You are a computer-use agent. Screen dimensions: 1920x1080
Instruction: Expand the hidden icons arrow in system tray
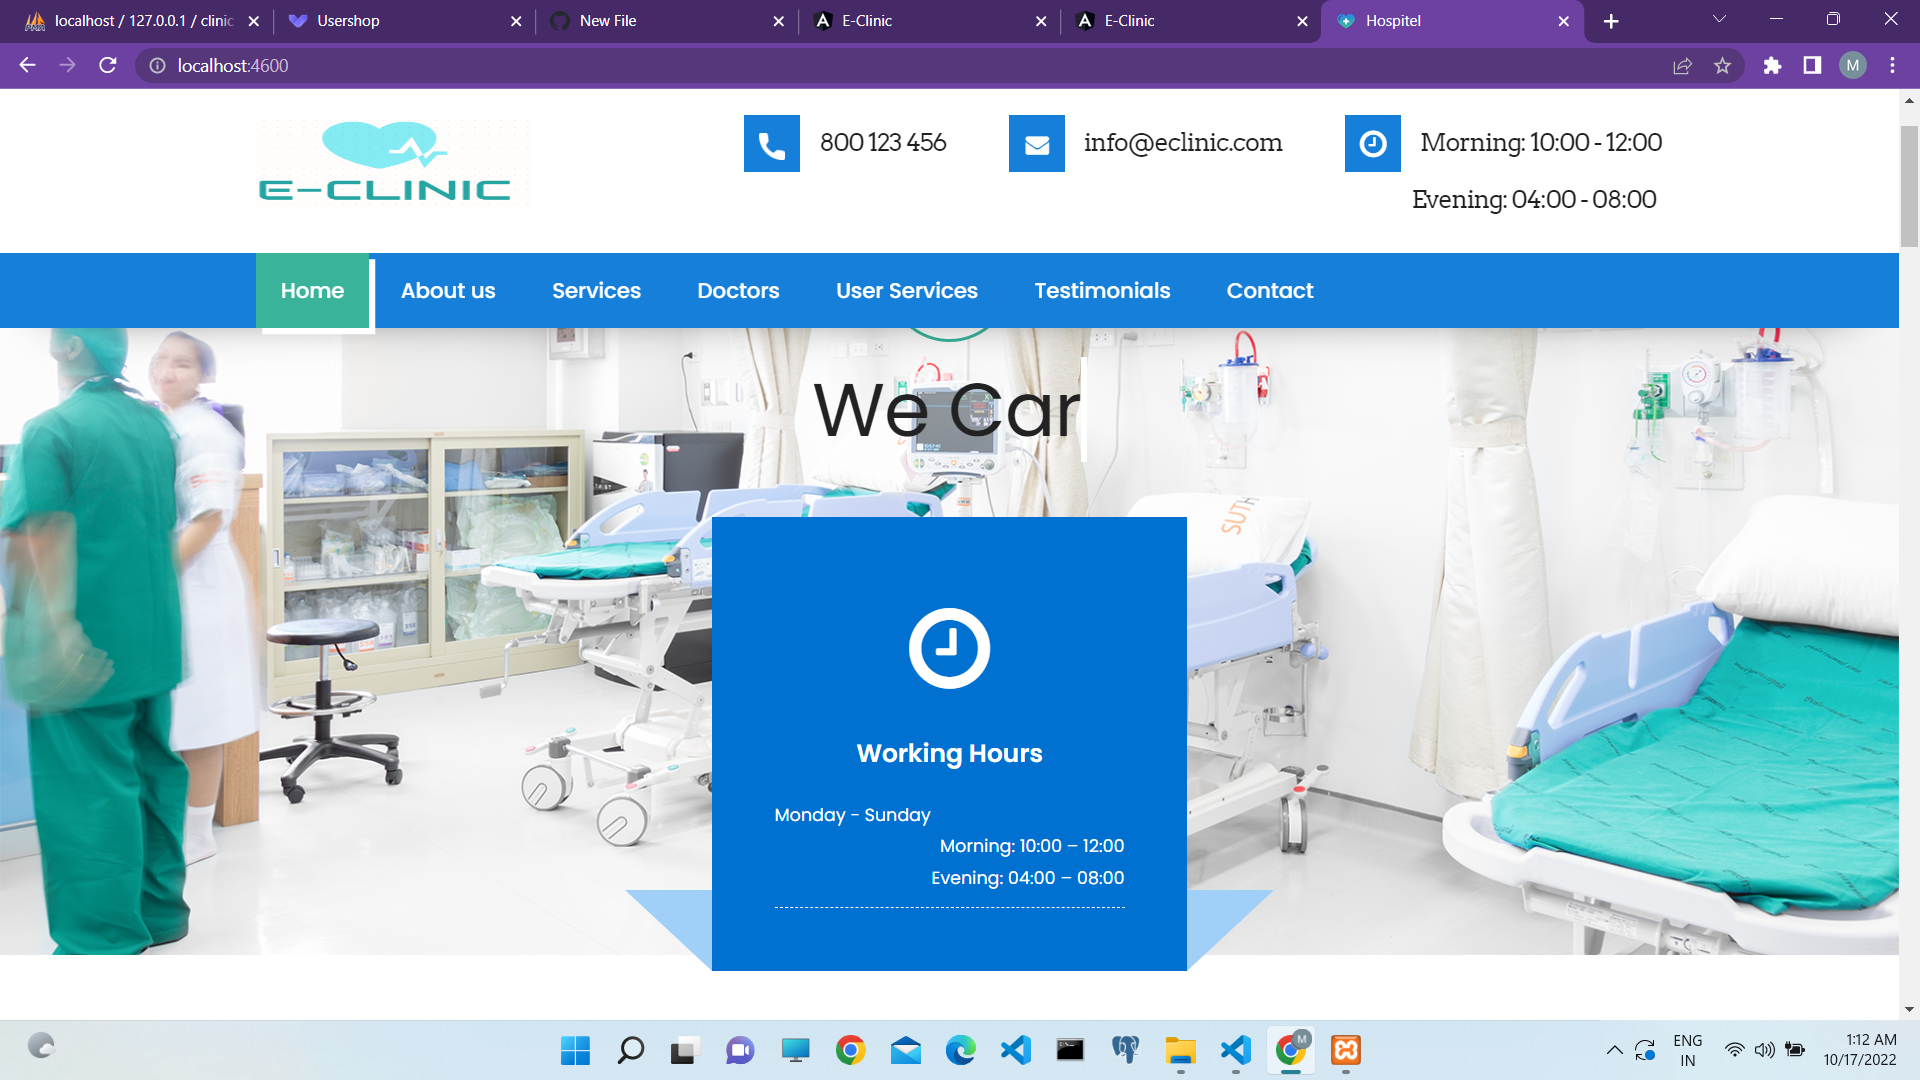click(x=1613, y=1050)
